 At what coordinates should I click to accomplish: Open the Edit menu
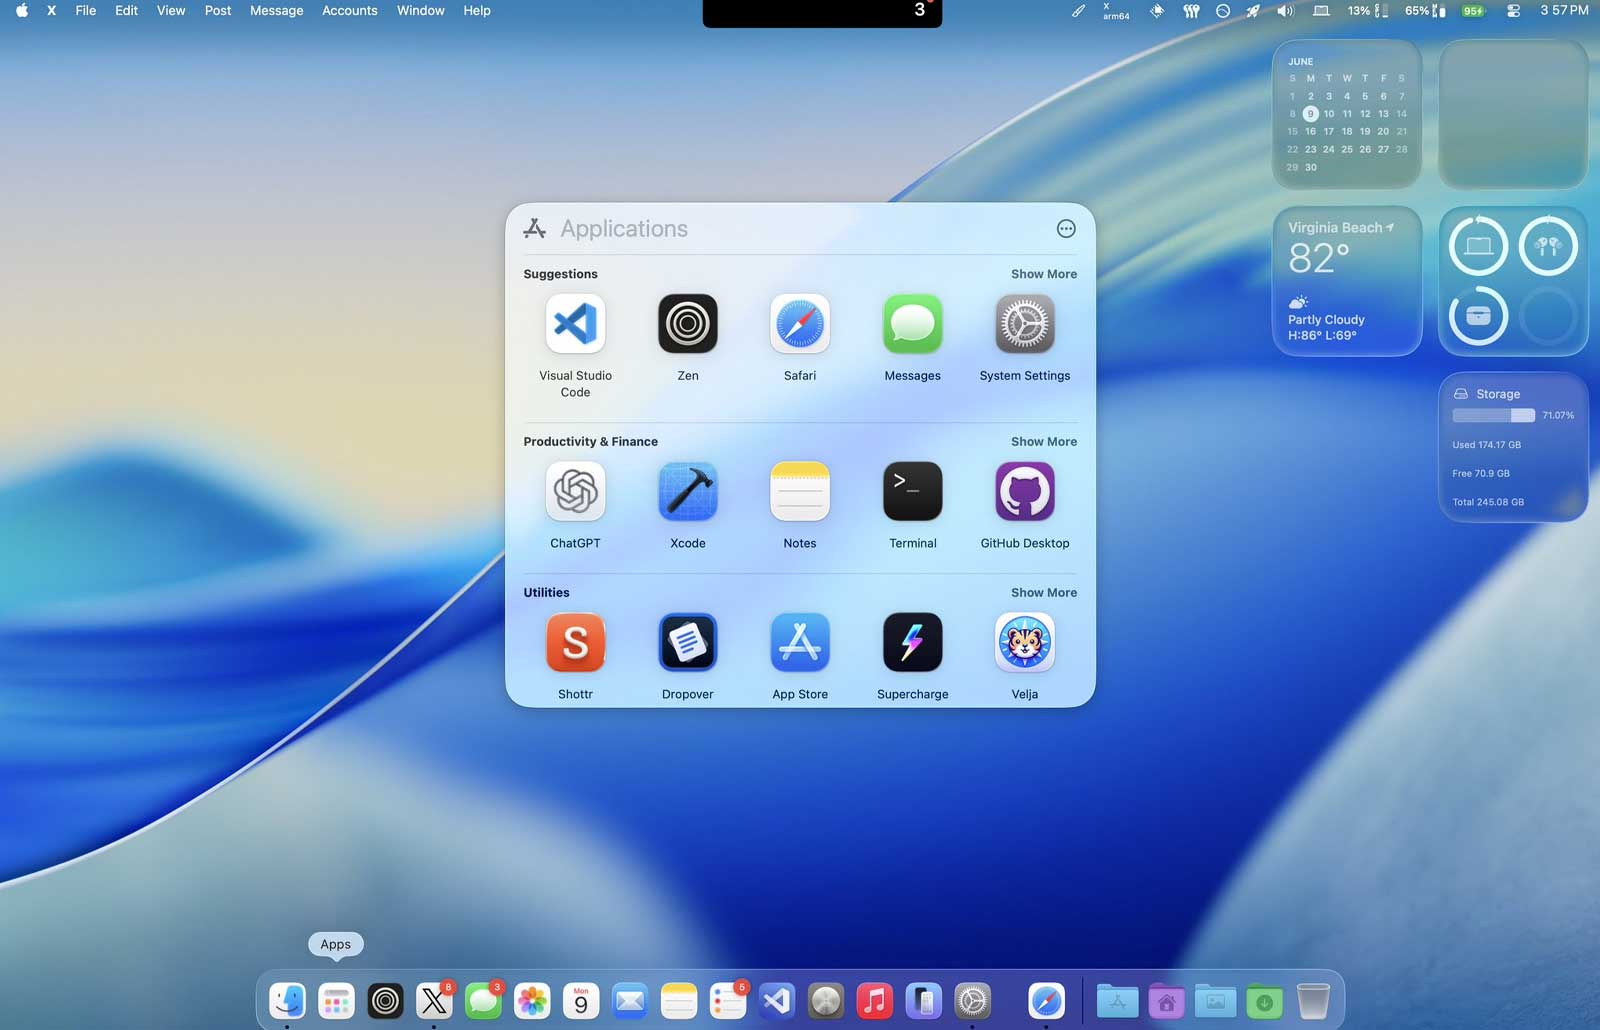(x=126, y=11)
